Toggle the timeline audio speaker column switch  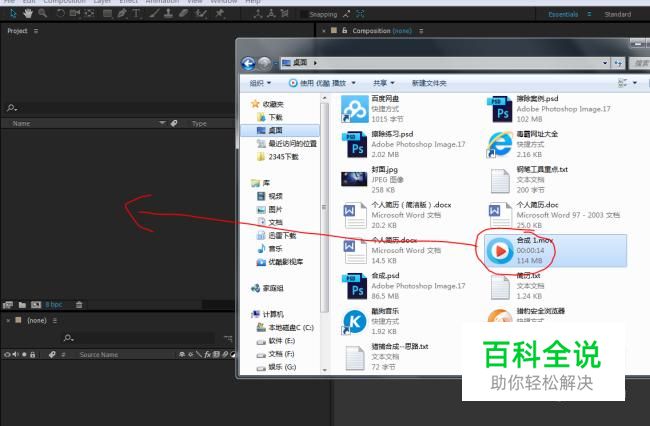point(15,355)
